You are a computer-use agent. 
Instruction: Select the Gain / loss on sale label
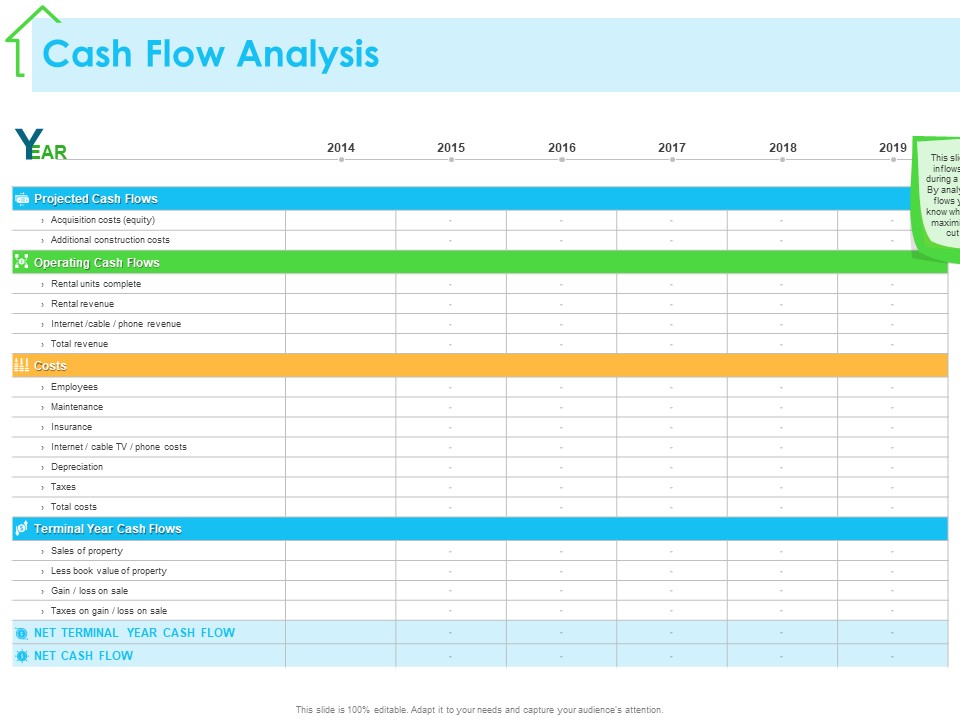click(x=89, y=591)
